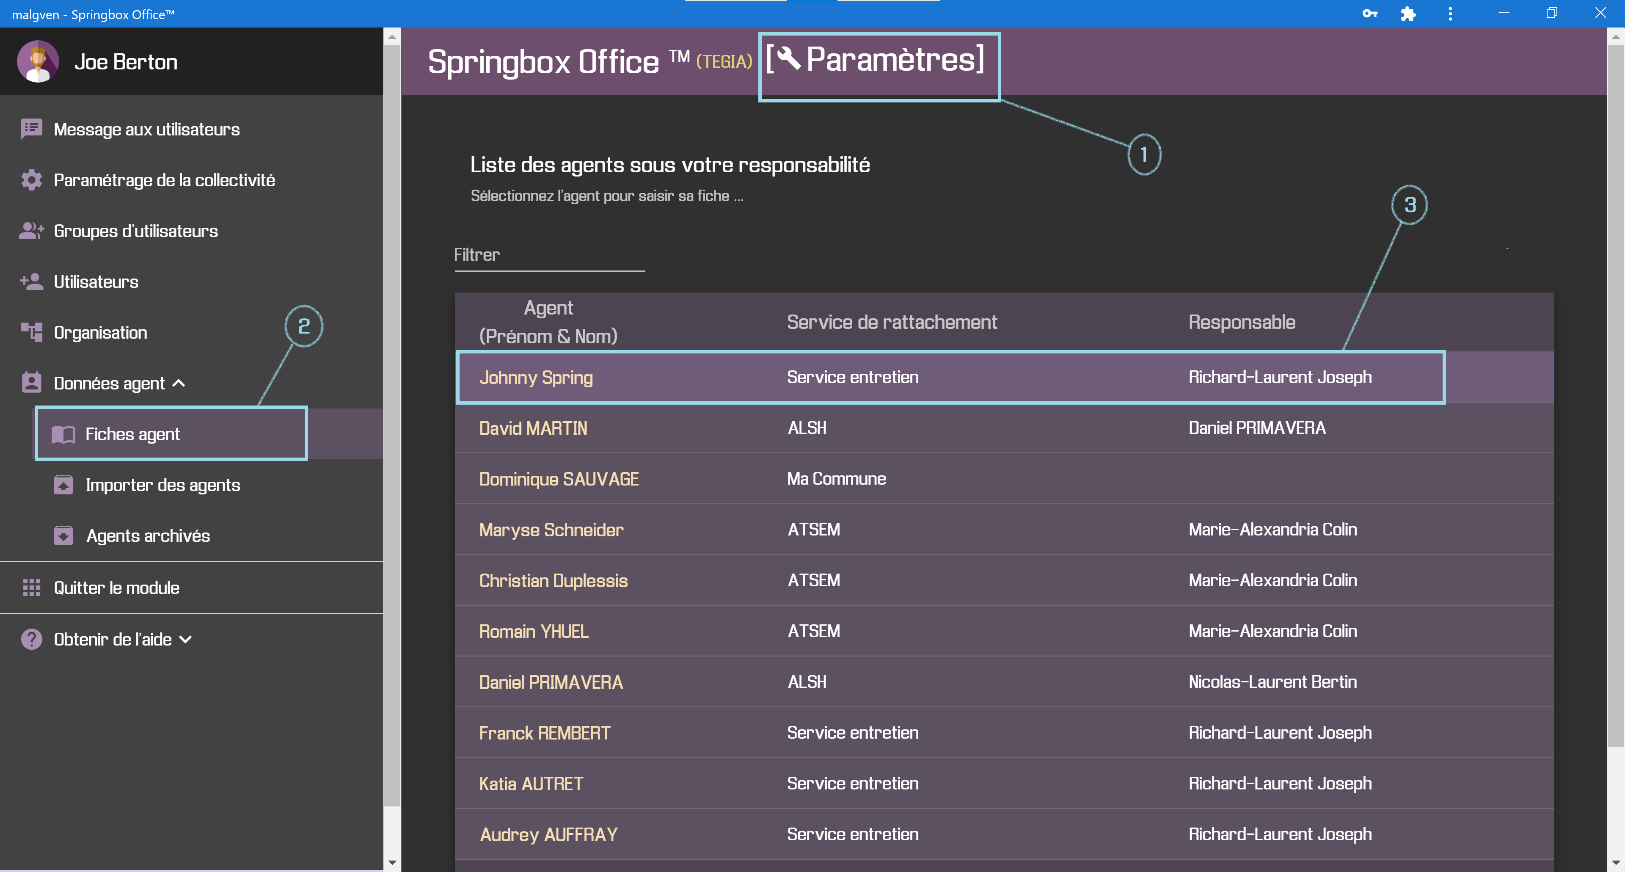Open Message aux utilisateurs
1625x872 pixels.
147,129
